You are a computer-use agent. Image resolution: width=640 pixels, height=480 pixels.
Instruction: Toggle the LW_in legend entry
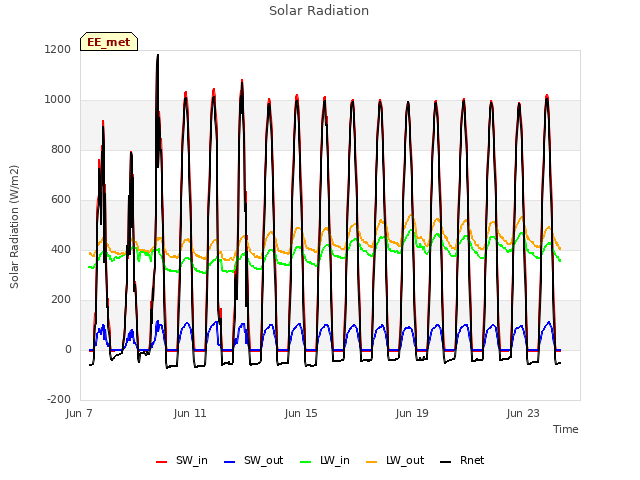coord(325,460)
